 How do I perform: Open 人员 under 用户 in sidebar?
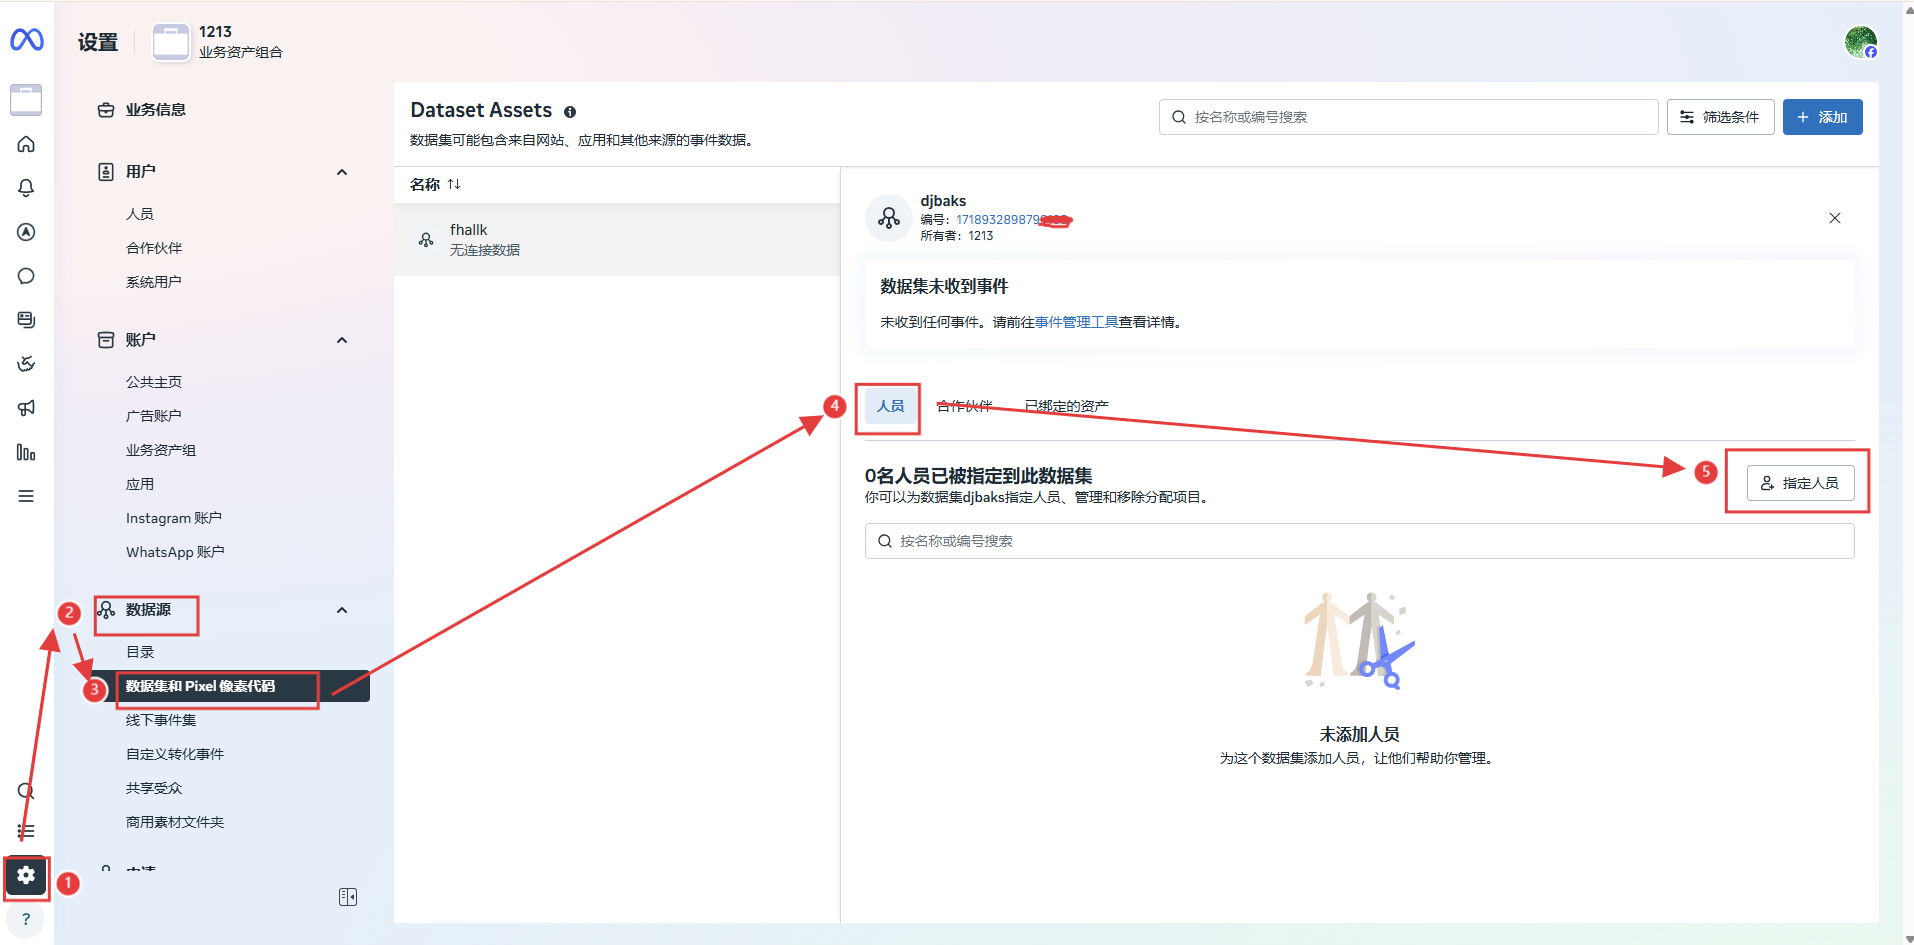140,214
